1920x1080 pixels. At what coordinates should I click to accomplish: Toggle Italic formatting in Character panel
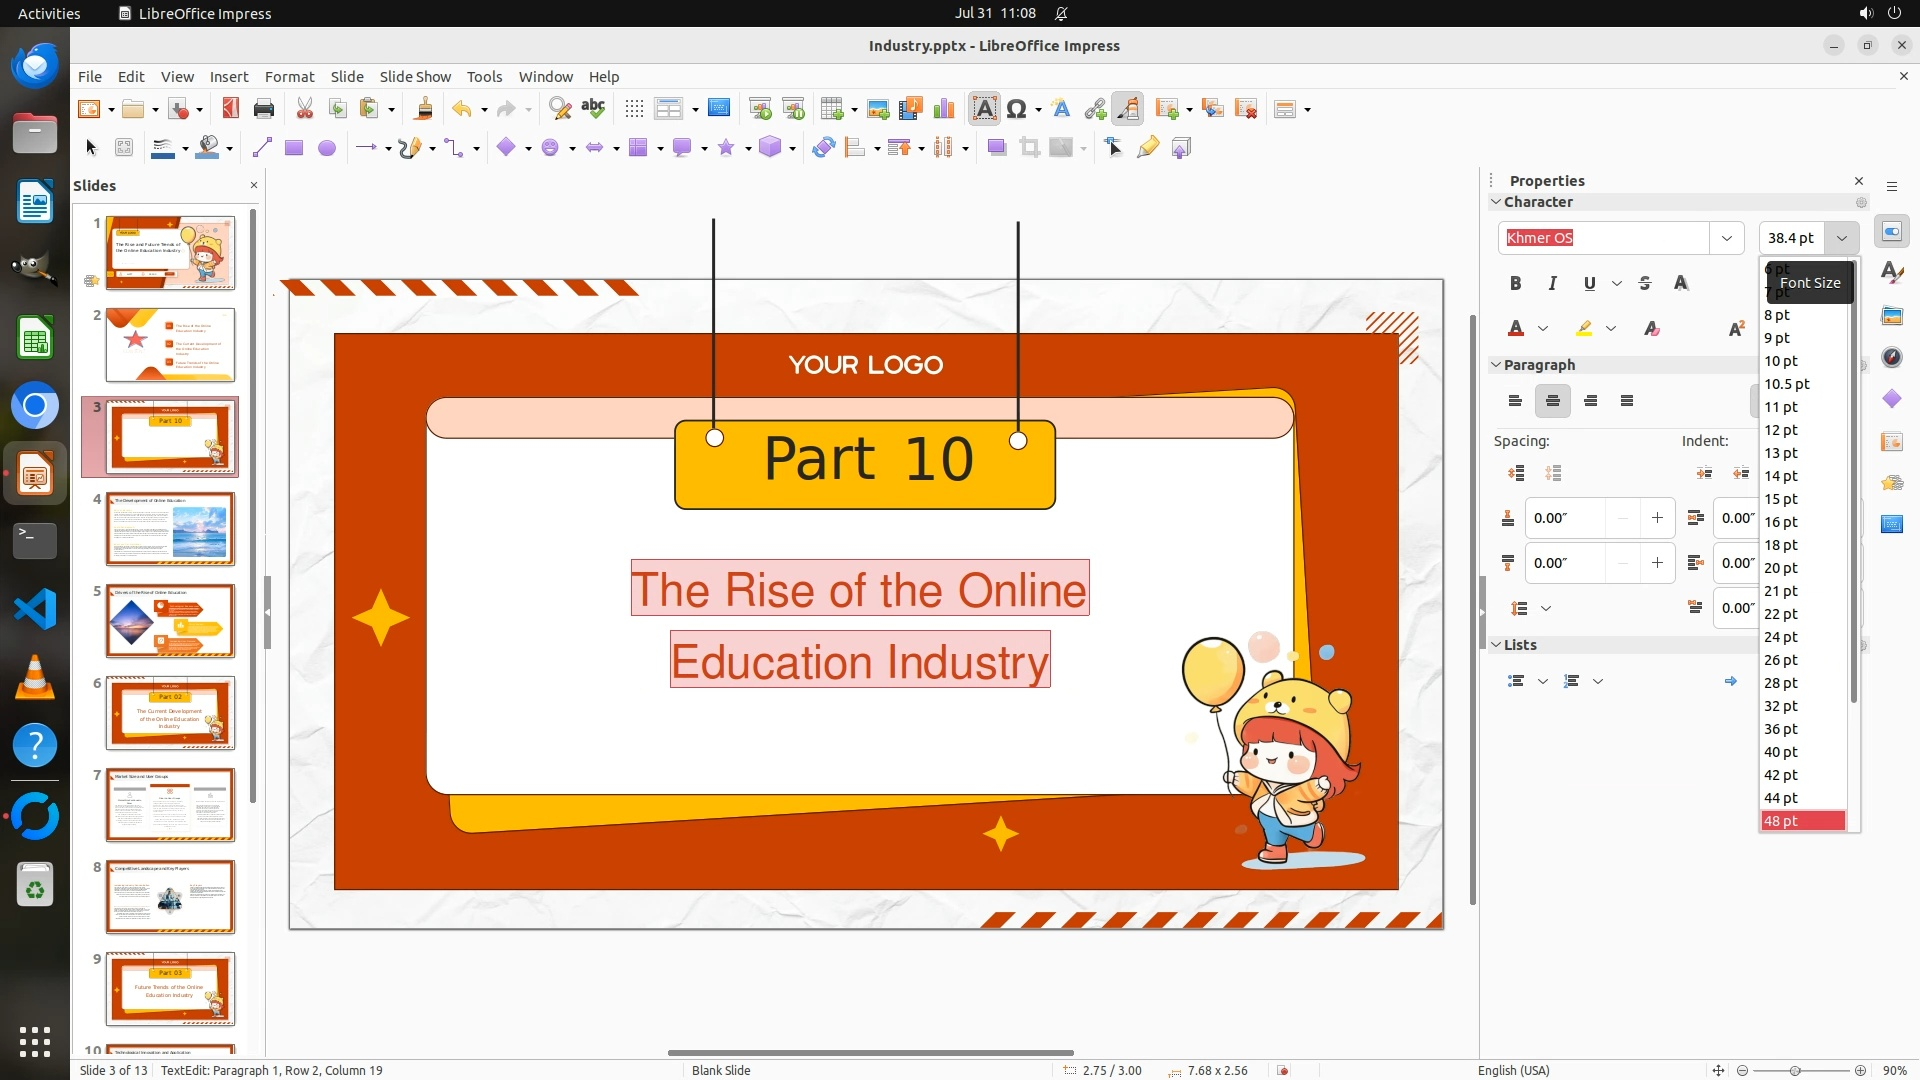[1552, 283]
